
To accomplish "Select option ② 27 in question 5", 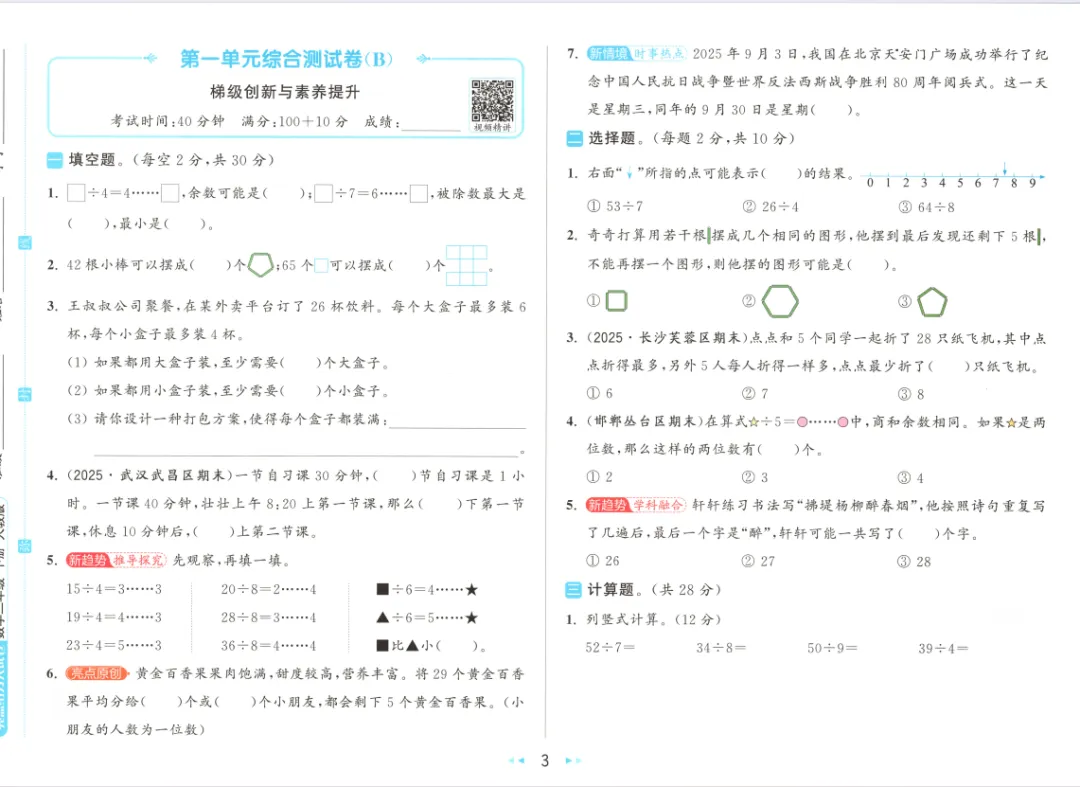I will point(759,561).
